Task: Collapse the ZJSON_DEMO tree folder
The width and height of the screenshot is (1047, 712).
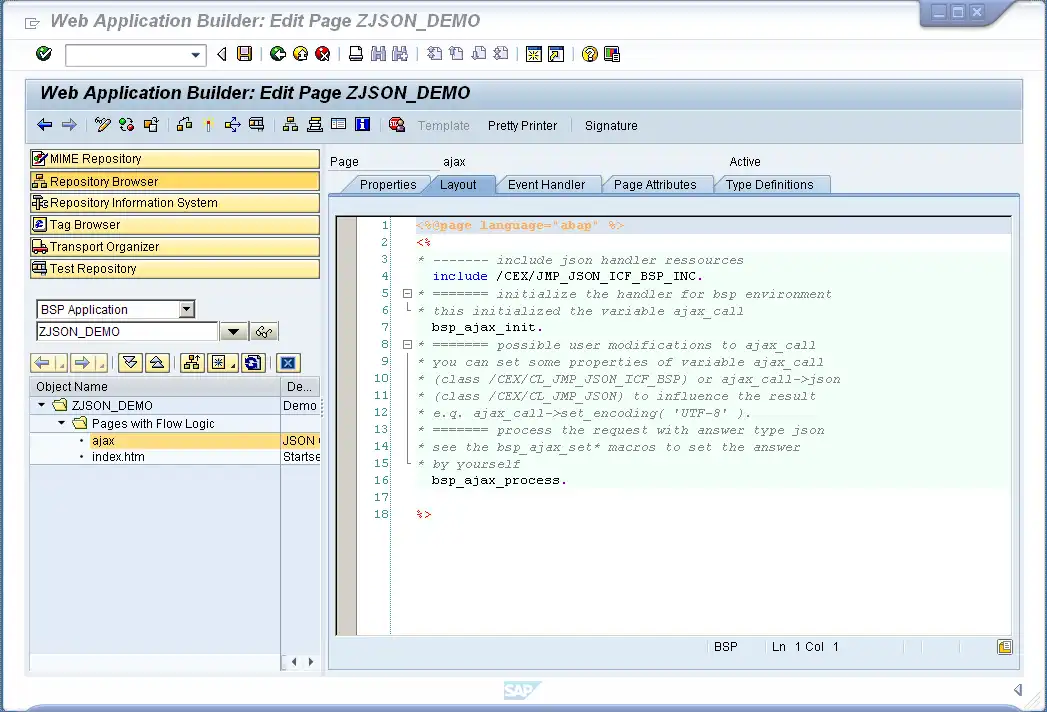Action: [42, 406]
